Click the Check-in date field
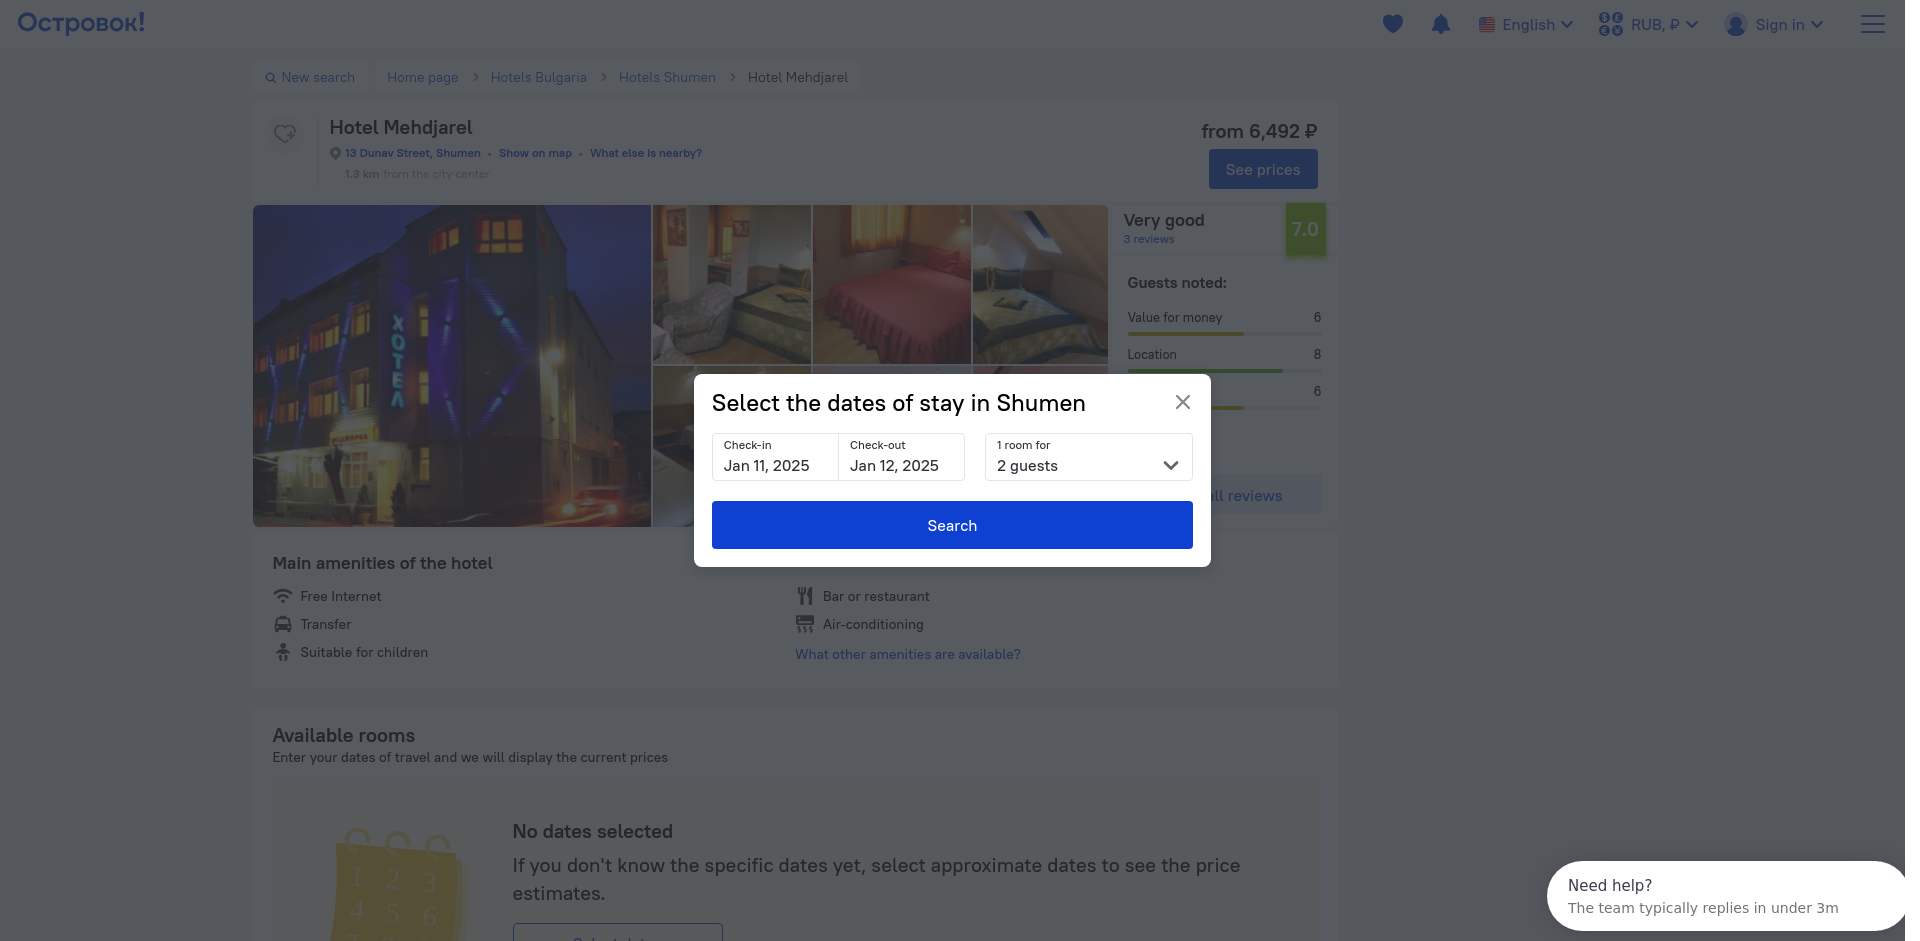 774,457
